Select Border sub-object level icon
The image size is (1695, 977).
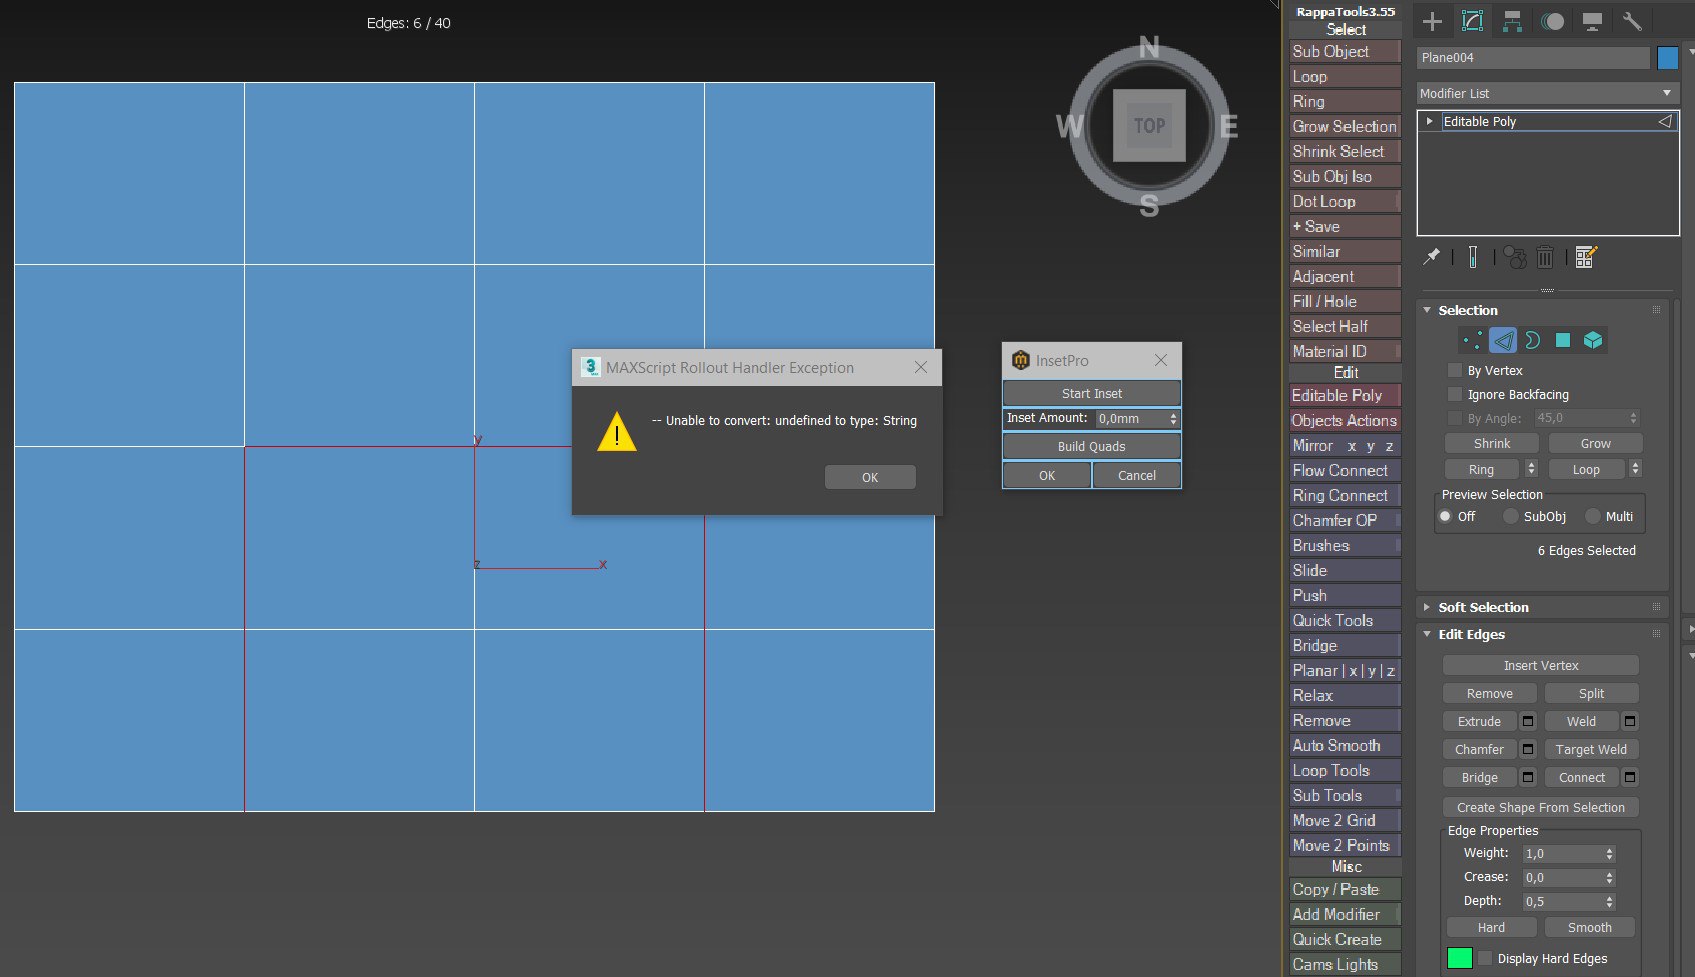click(x=1533, y=341)
